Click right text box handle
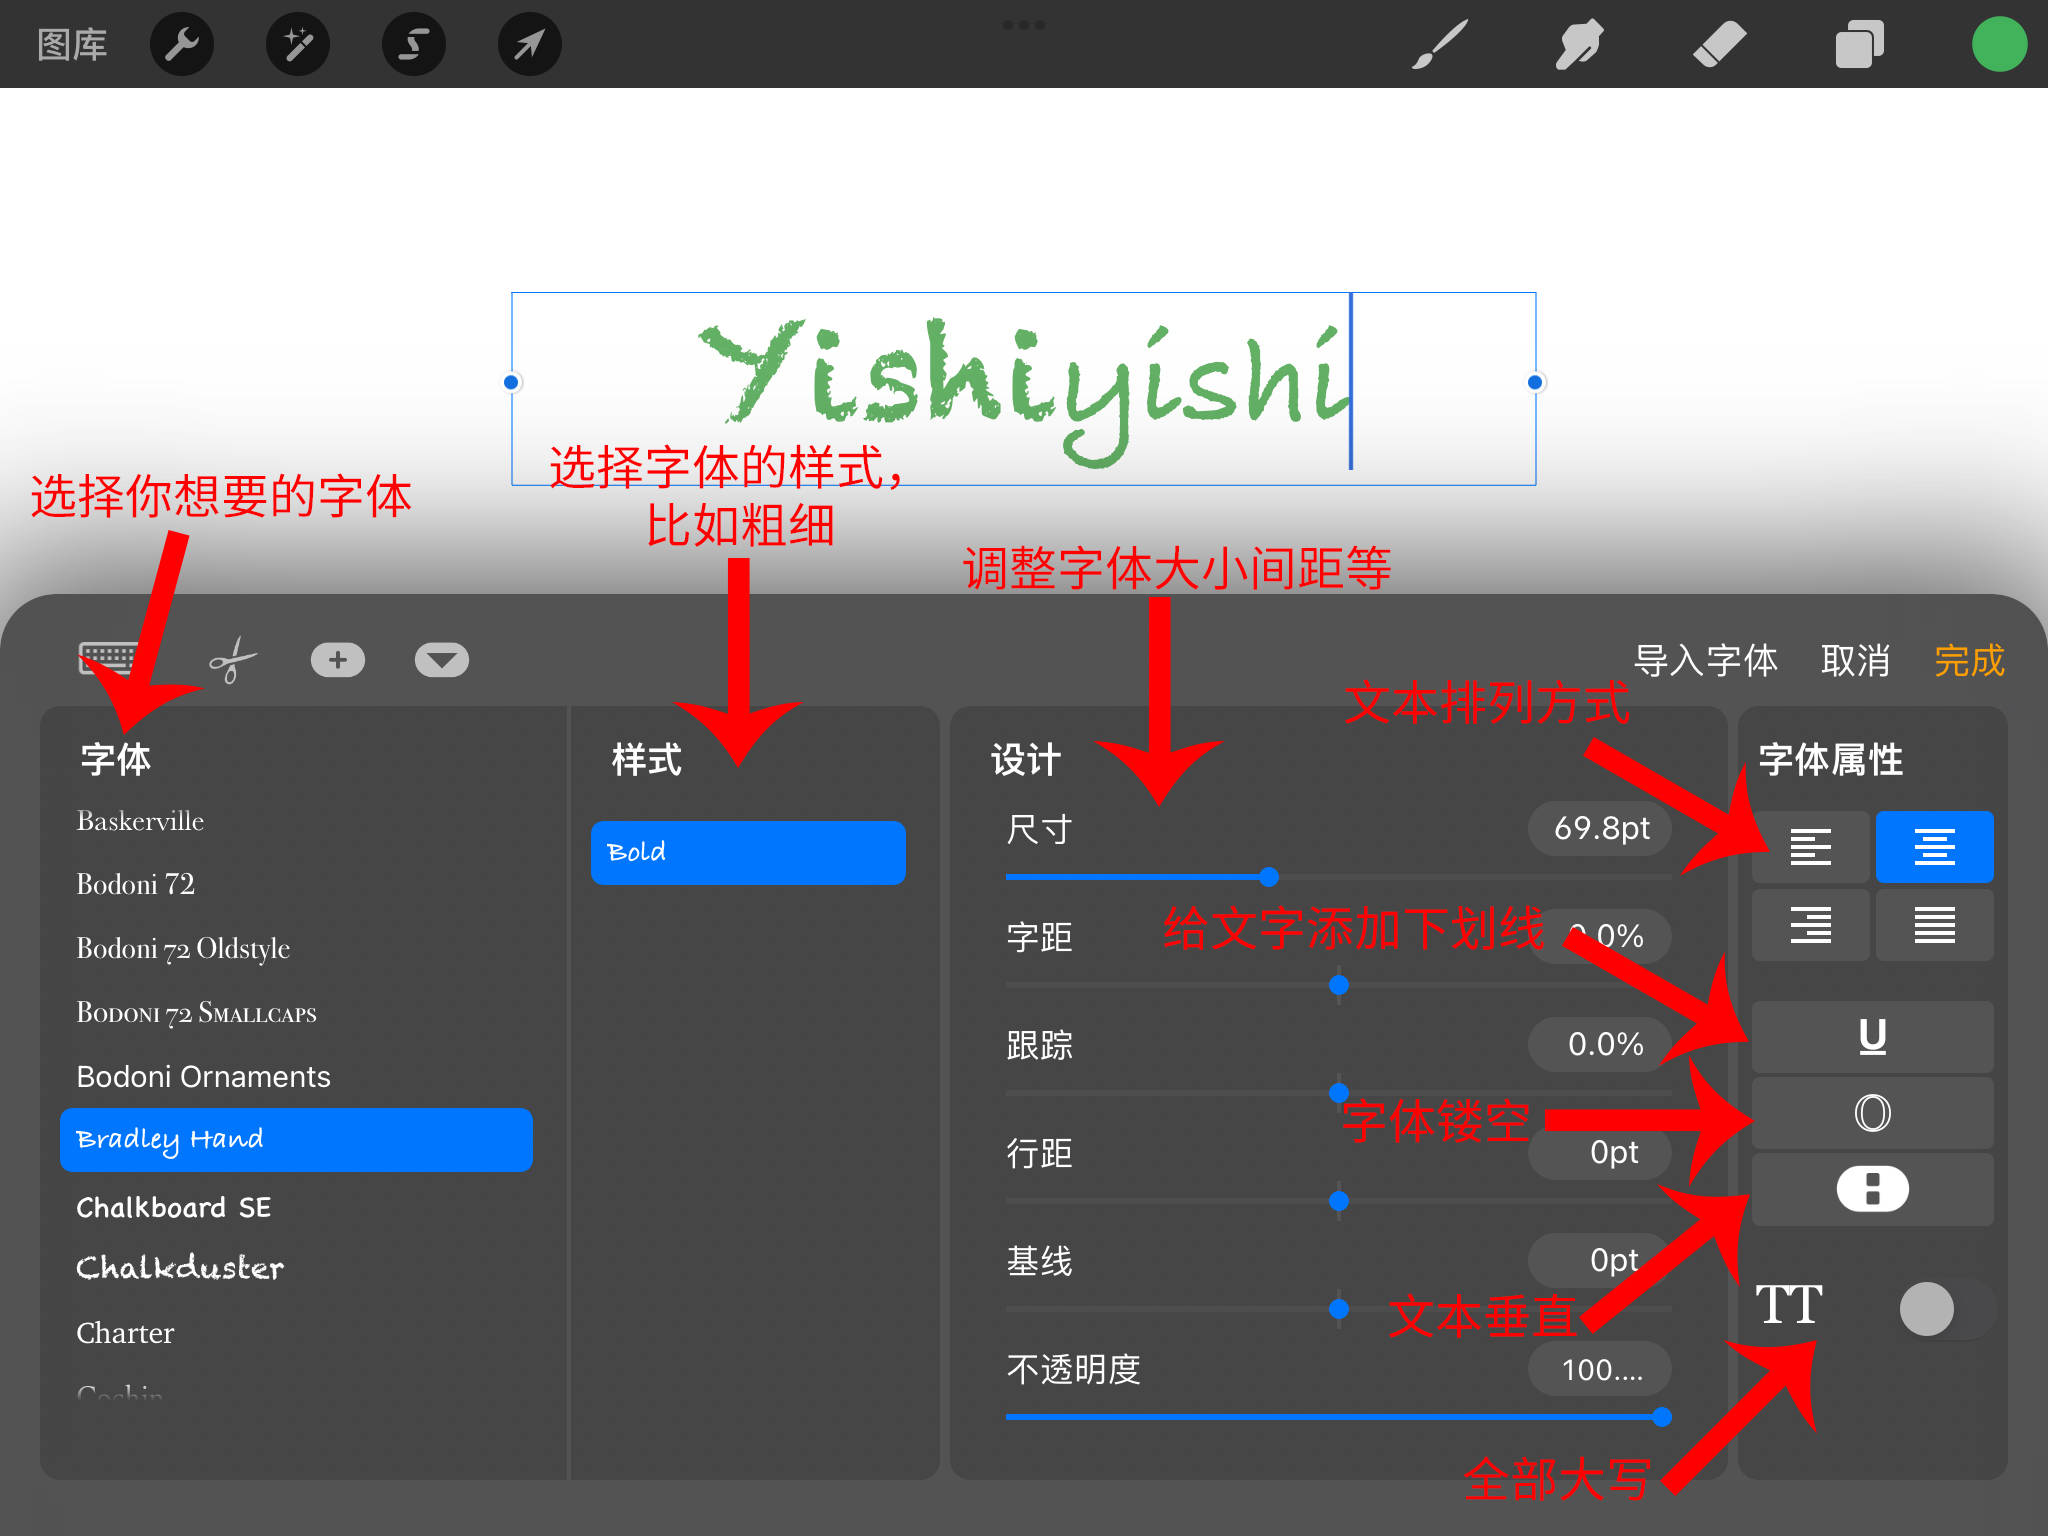The height and width of the screenshot is (1536, 2048). click(1535, 382)
